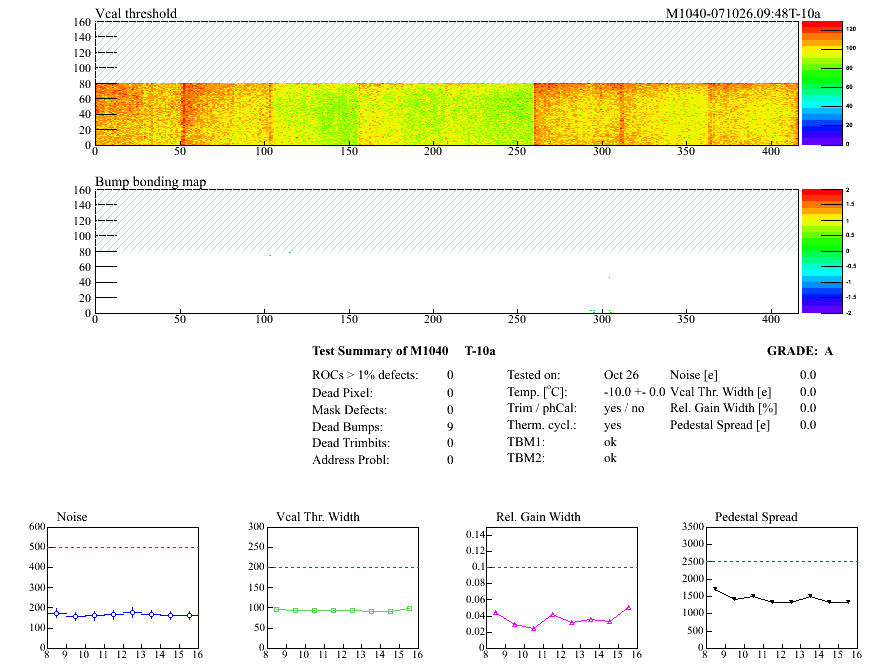Click the 'ok' value next to TBM1
This screenshot has height=672, width=896.
[x=610, y=442]
